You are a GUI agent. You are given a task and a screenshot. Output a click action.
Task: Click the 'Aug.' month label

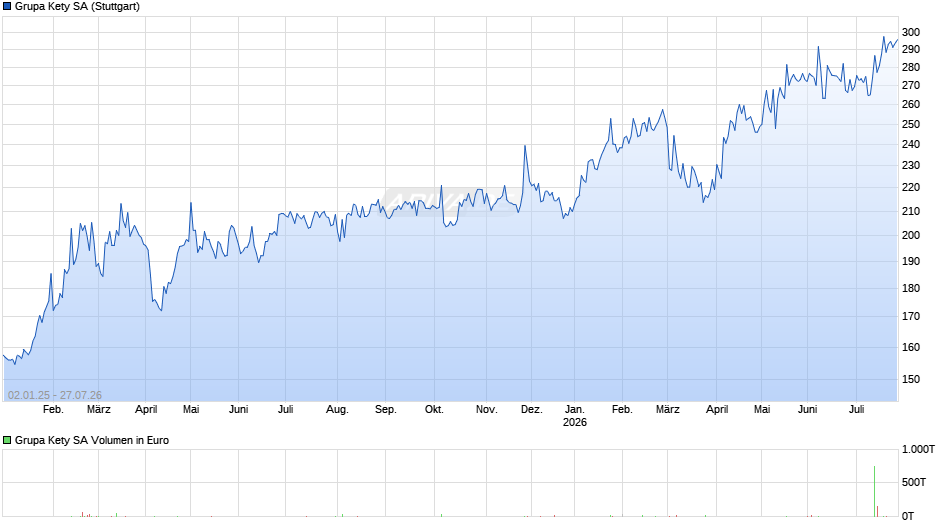point(337,410)
